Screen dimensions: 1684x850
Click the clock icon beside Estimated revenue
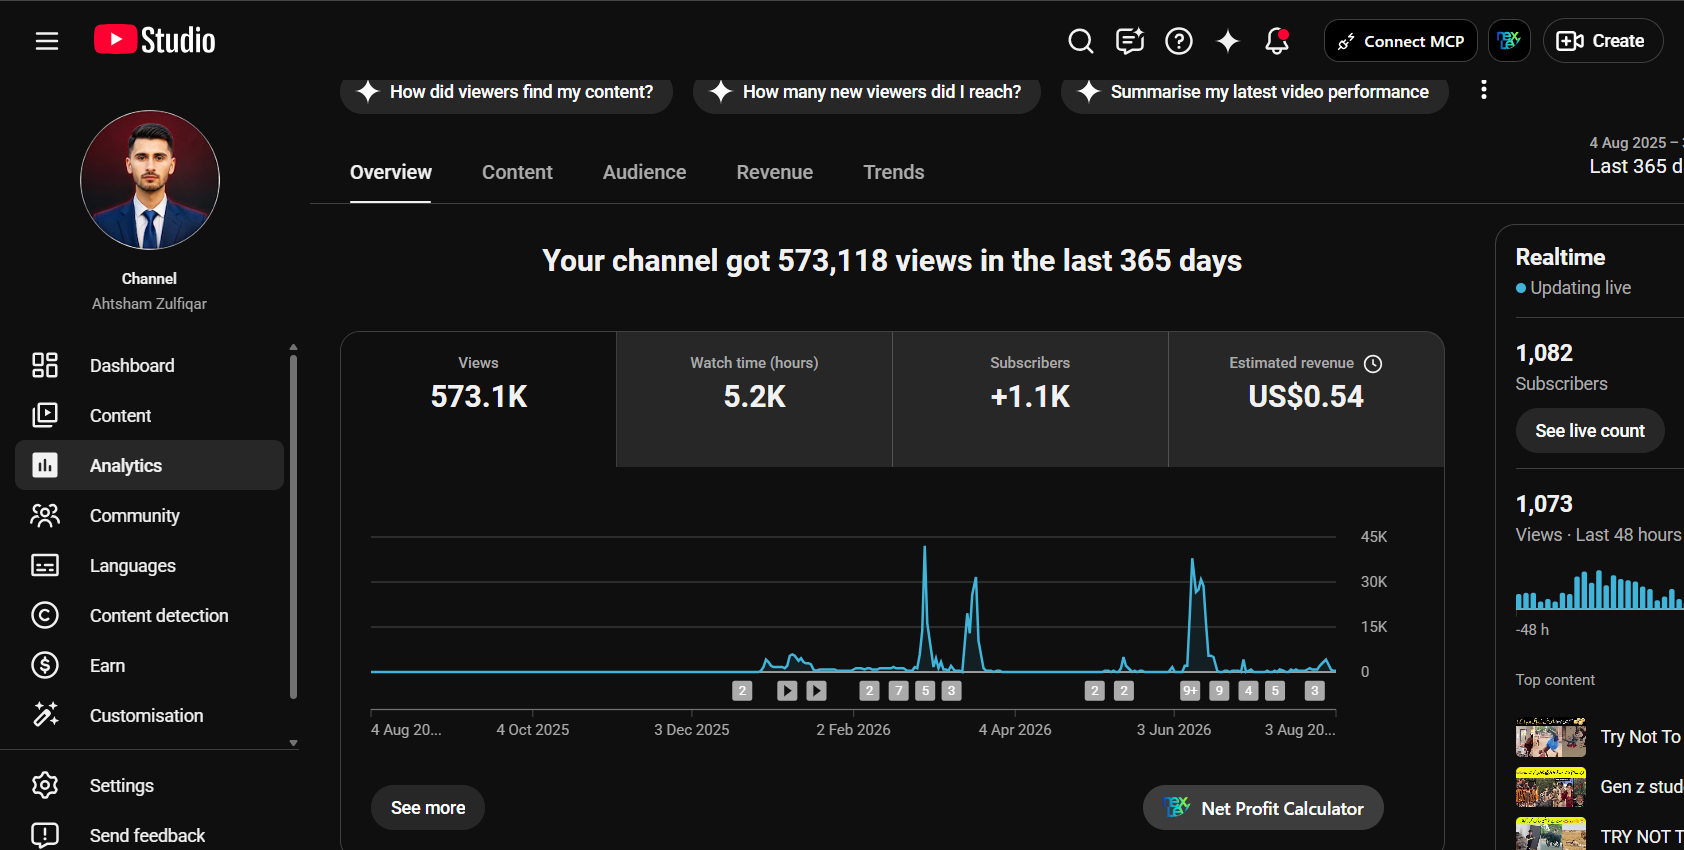(1373, 364)
